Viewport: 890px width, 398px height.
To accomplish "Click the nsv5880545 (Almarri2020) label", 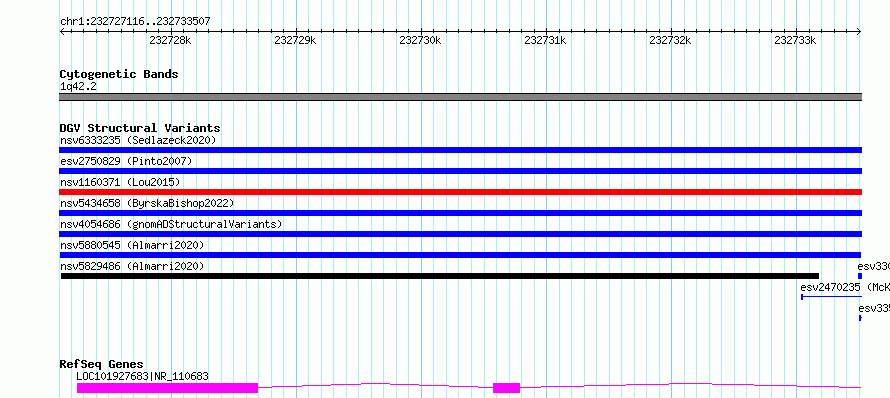I will tap(132, 245).
